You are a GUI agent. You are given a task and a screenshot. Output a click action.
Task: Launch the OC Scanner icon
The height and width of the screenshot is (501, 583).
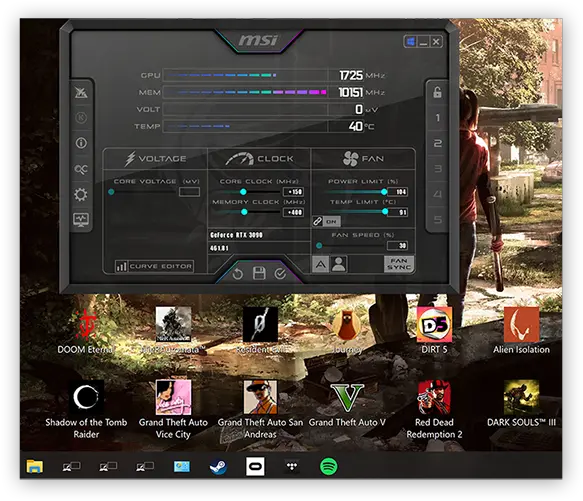(x=81, y=169)
